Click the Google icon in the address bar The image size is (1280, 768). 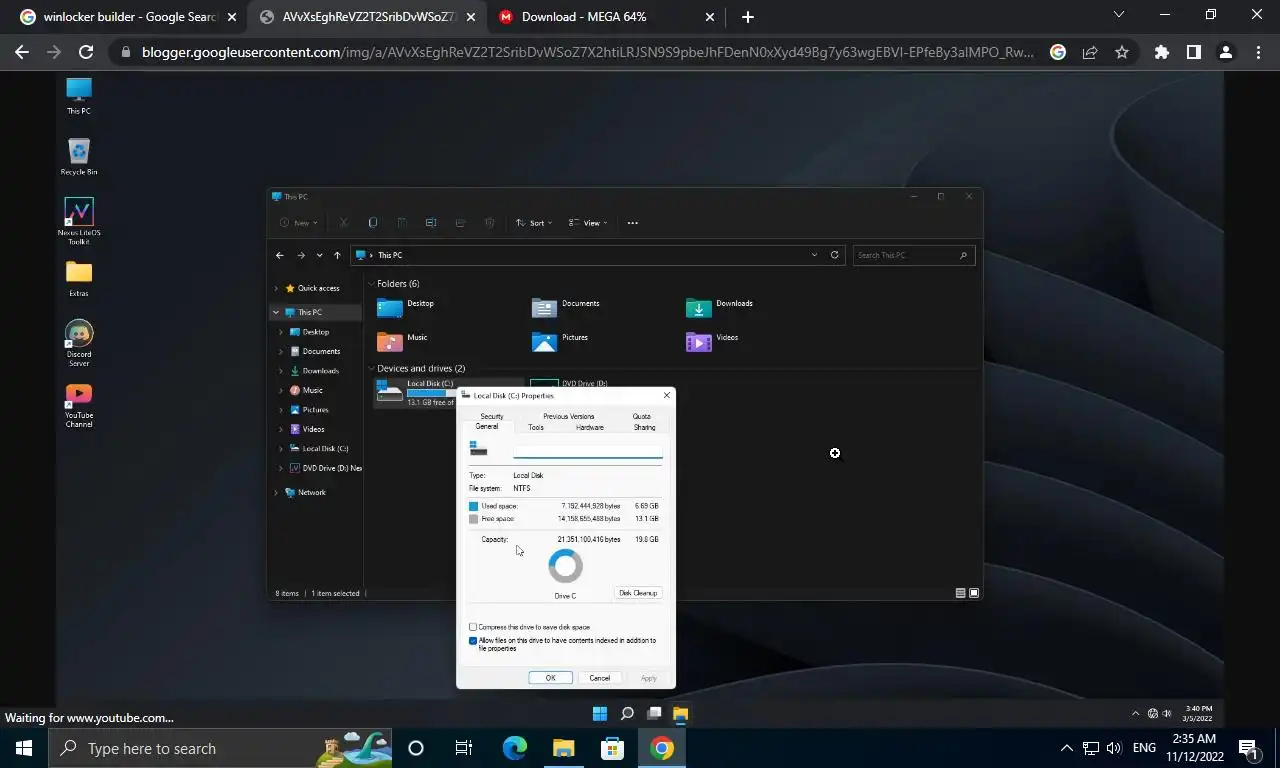coord(1058,52)
